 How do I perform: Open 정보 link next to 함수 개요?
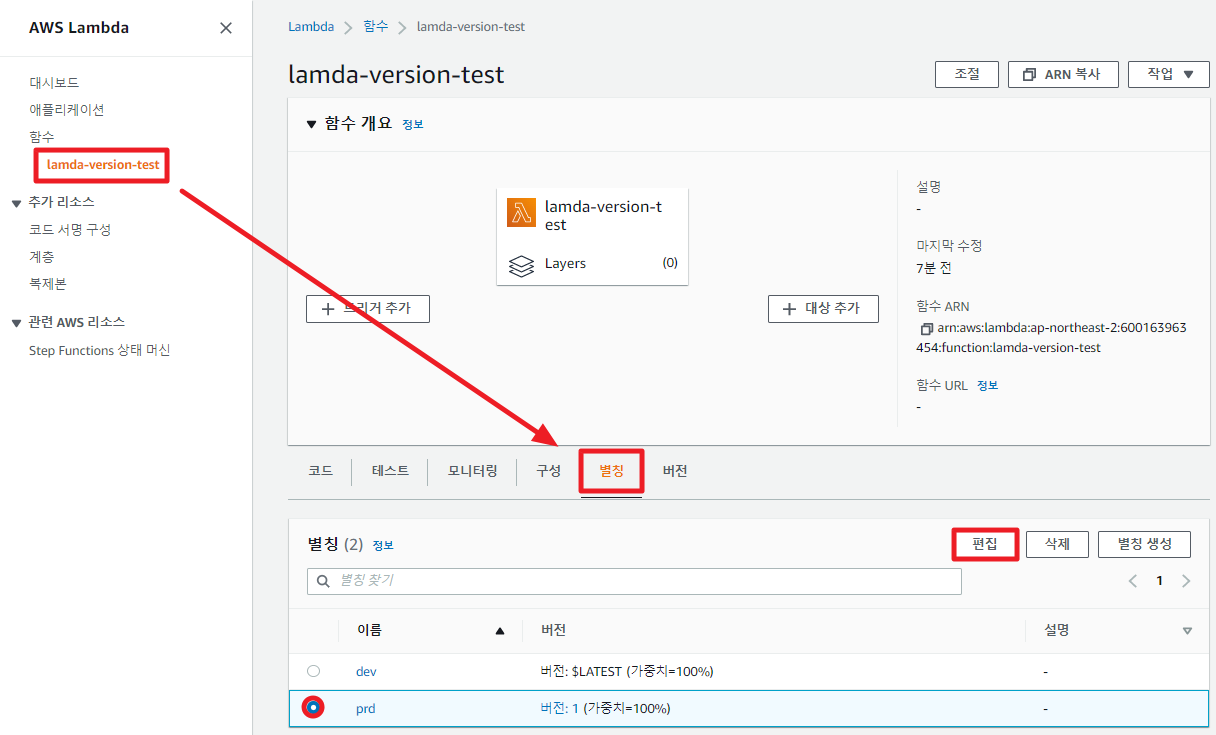(x=413, y=125)
